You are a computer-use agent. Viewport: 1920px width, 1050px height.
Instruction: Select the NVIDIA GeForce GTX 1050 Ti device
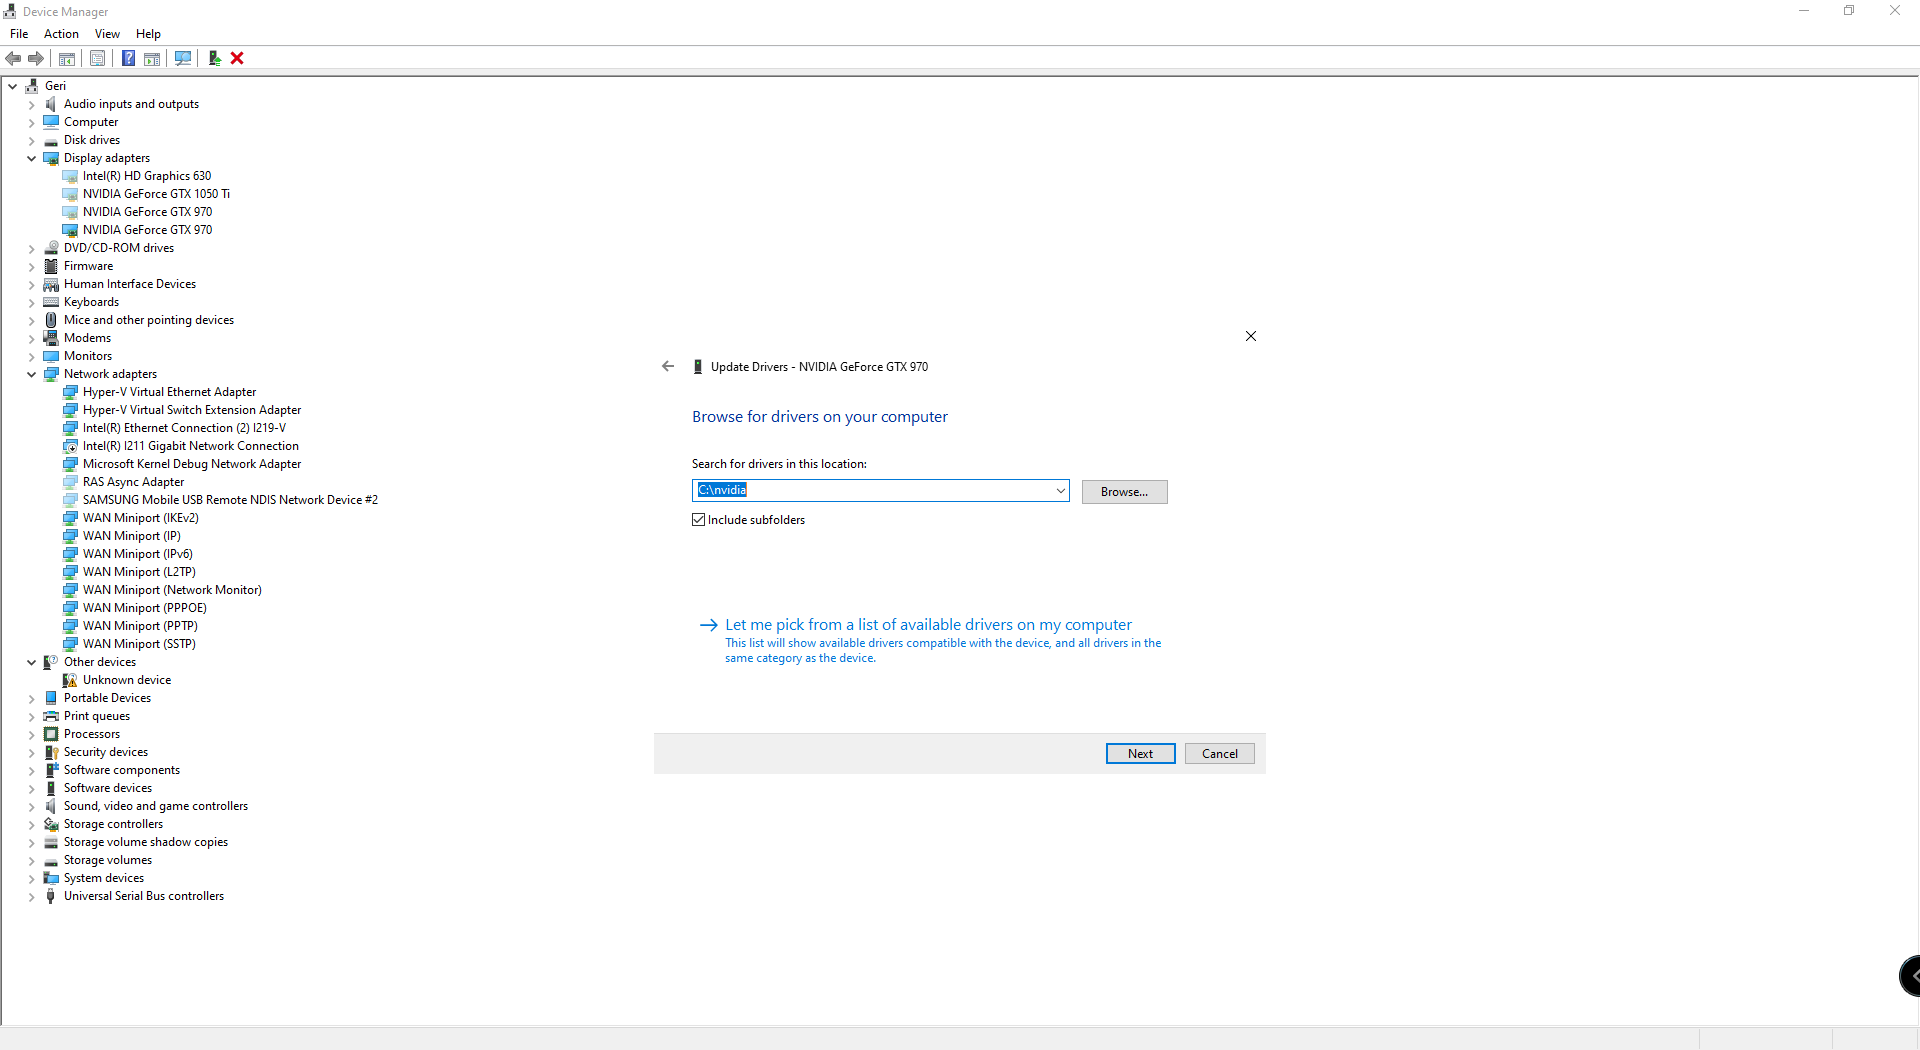156,193
